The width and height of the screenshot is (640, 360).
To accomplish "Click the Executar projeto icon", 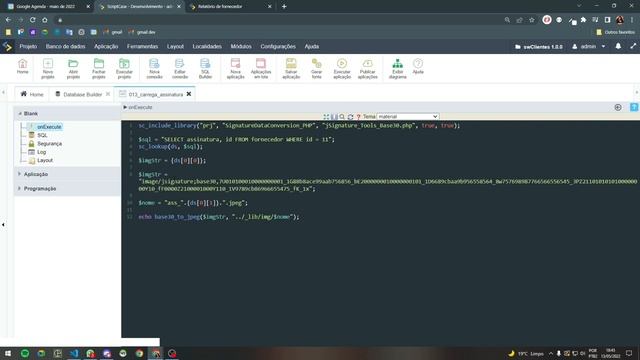I will pyautogui.click(x=124, y=68).
